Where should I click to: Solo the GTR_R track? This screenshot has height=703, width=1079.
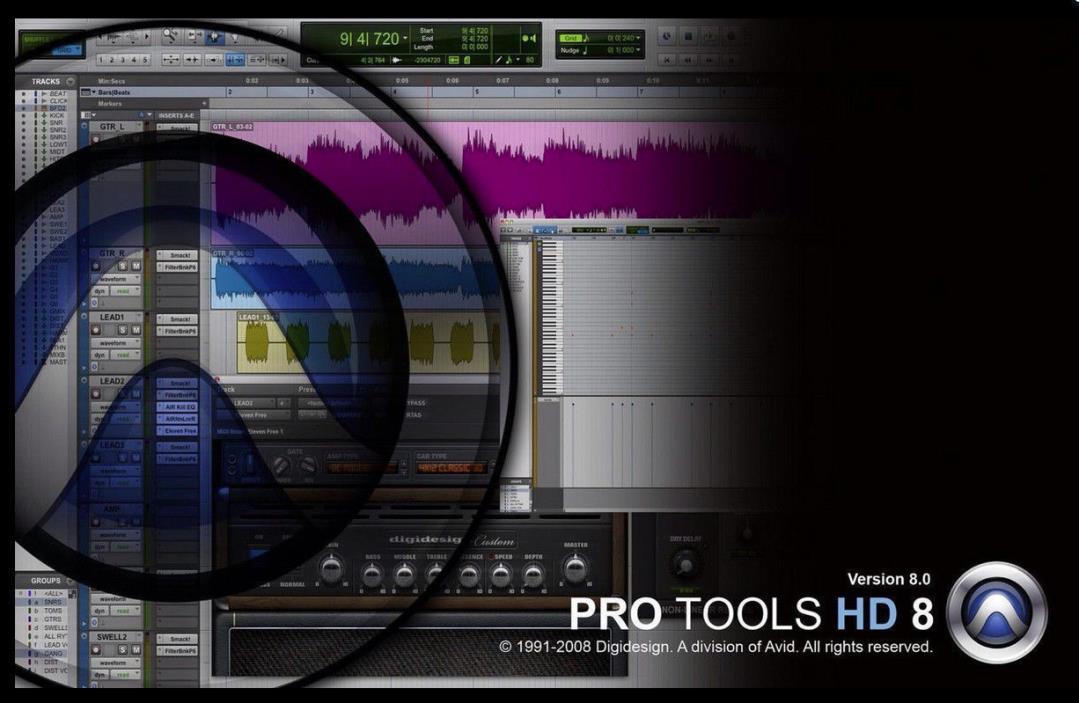[122, 266]
